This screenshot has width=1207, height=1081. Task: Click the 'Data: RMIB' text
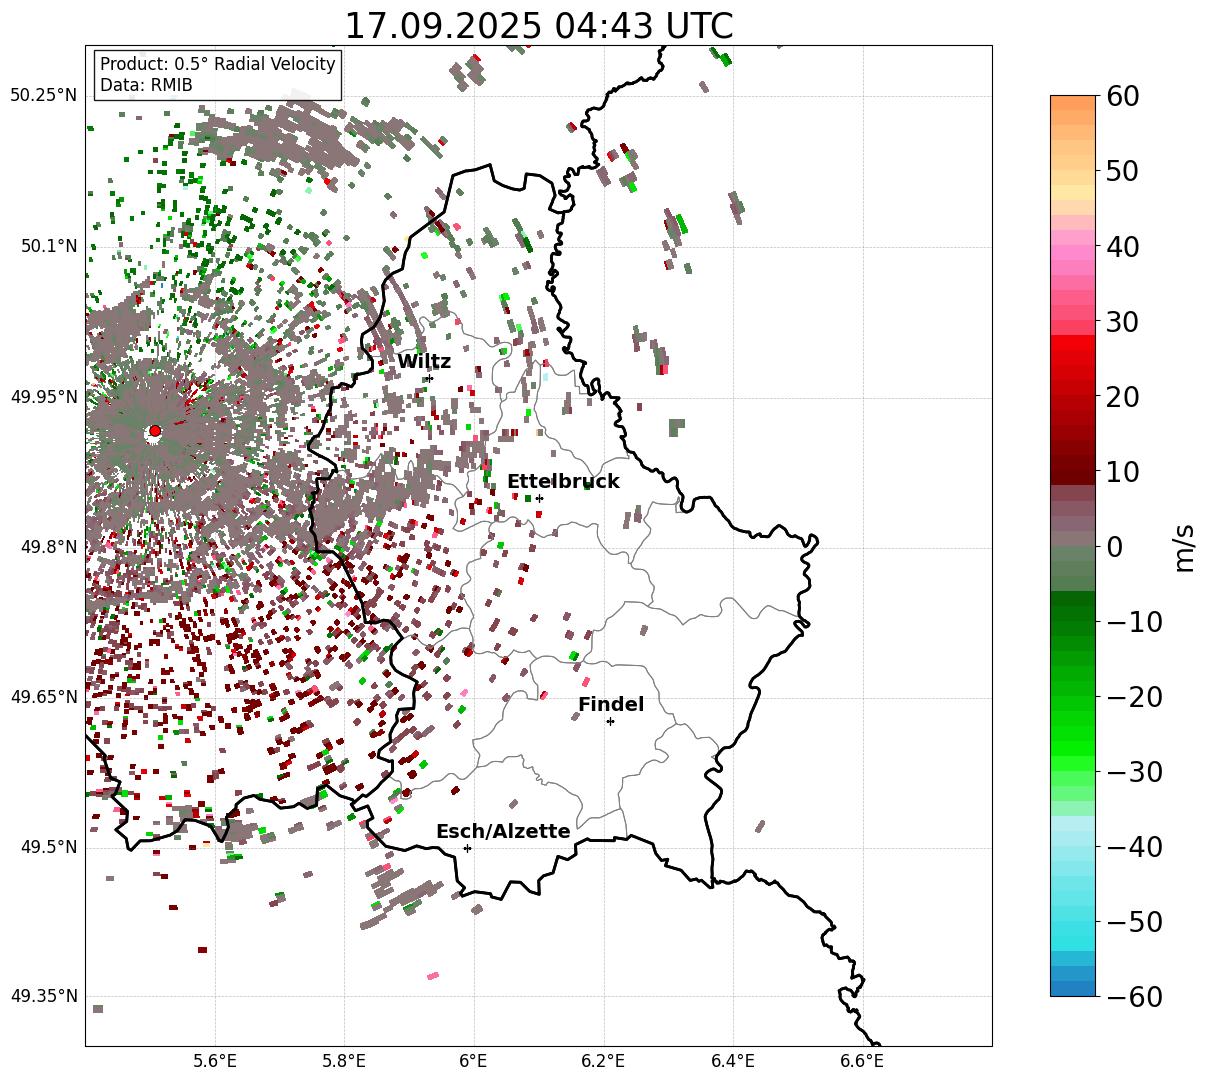pos(146,85)
